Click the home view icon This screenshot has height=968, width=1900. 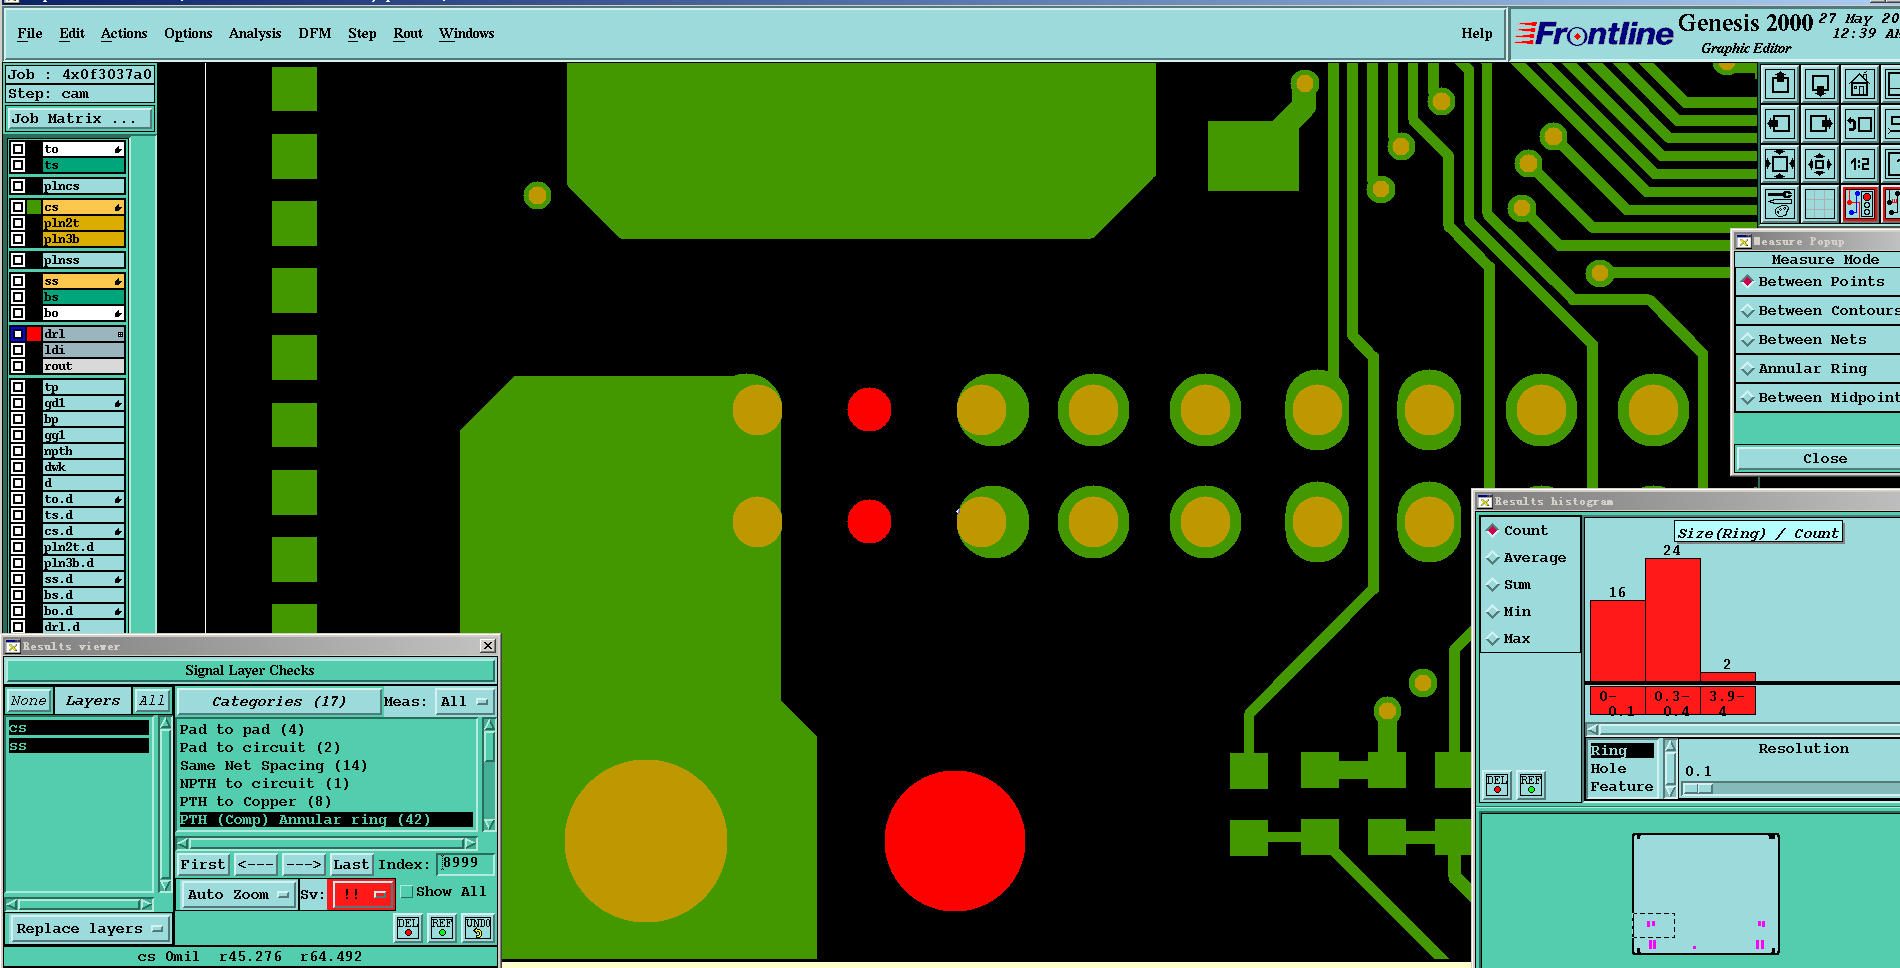(x=1859, y=84)
